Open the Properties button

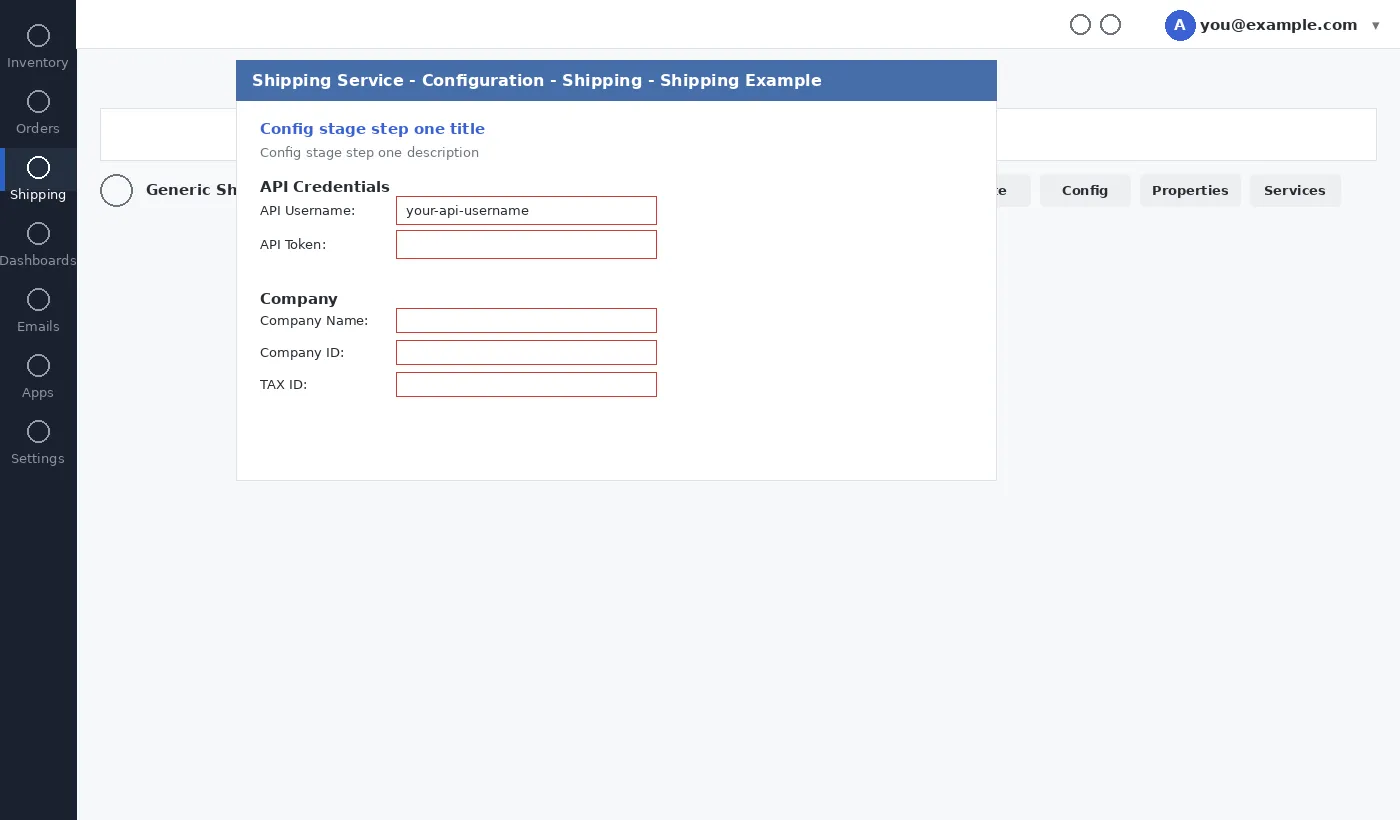[1190, 190]
